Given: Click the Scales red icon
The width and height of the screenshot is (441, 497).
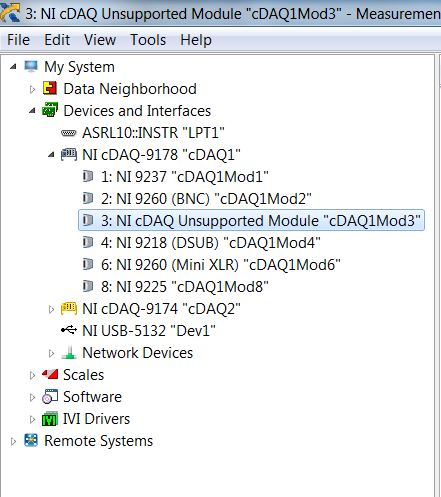Looking at the screenshot, I should pos(50,374).
